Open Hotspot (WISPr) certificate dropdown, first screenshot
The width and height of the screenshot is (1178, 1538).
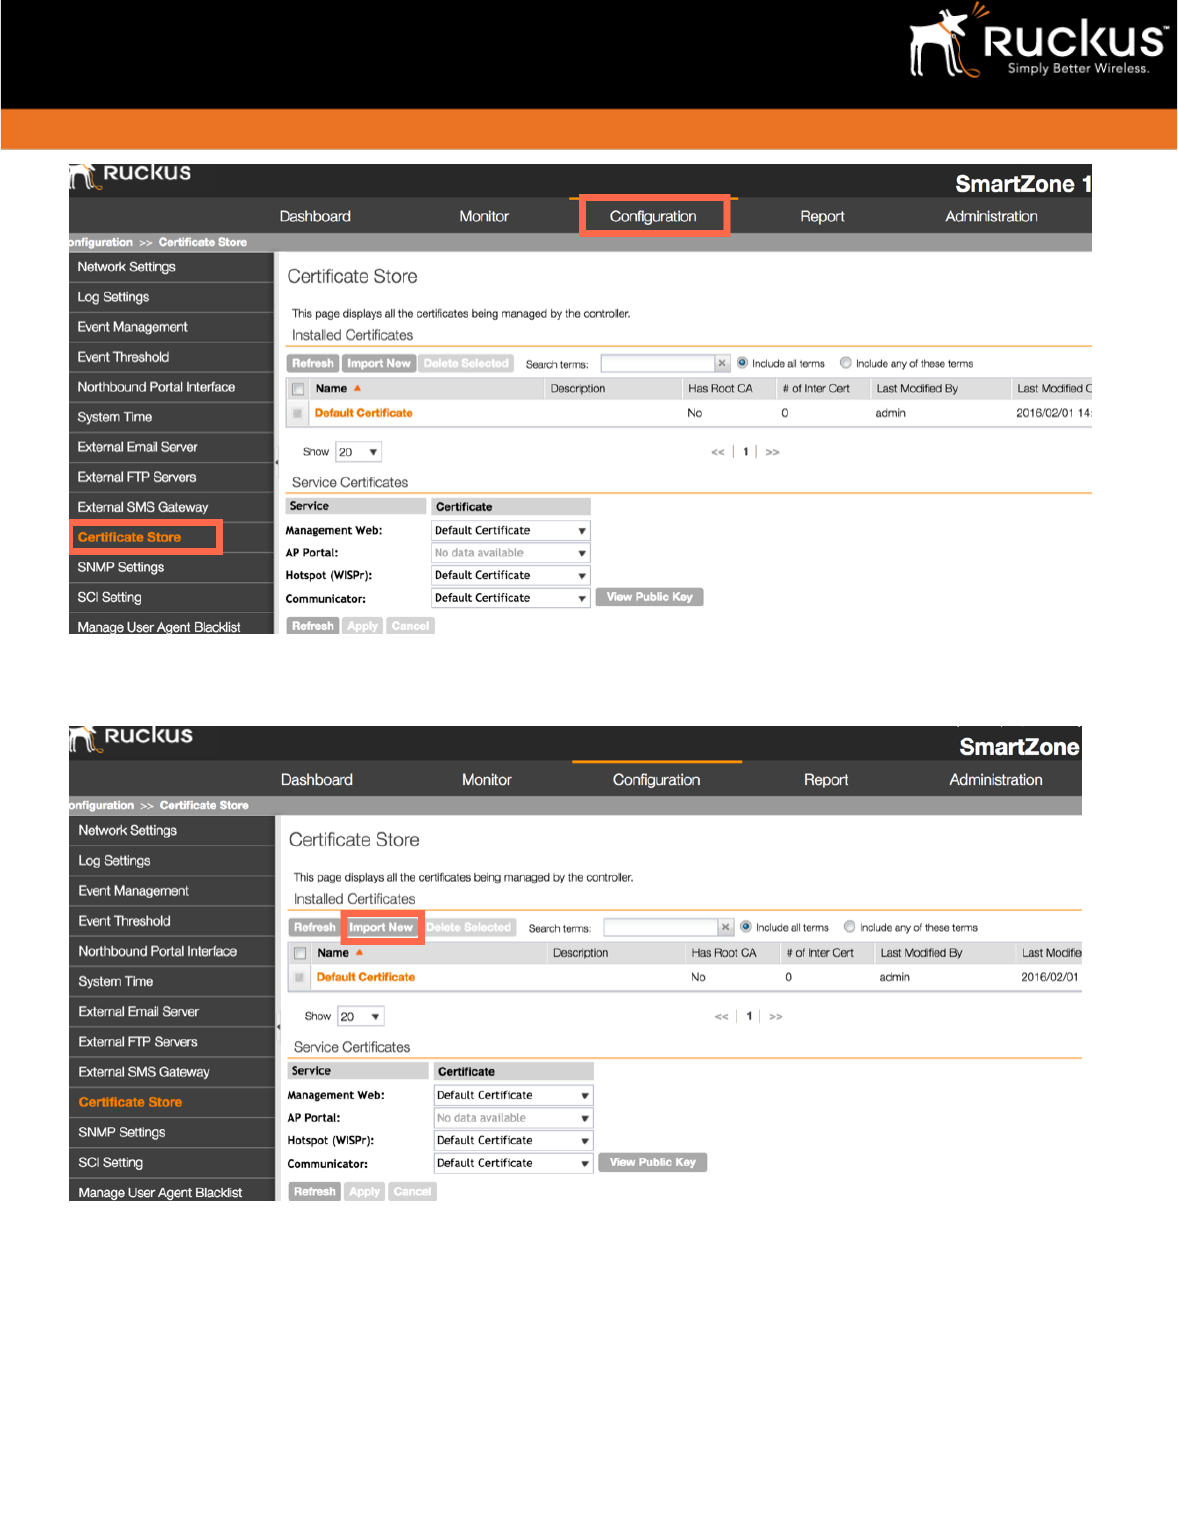[x=511, y=576]
